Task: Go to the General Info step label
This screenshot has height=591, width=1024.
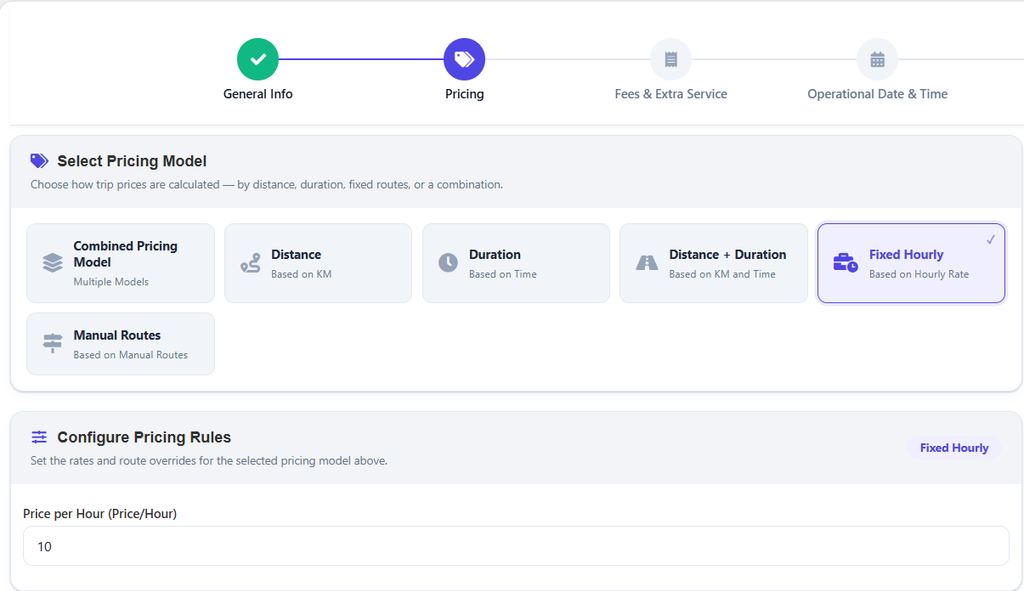Action: point(258,94)
